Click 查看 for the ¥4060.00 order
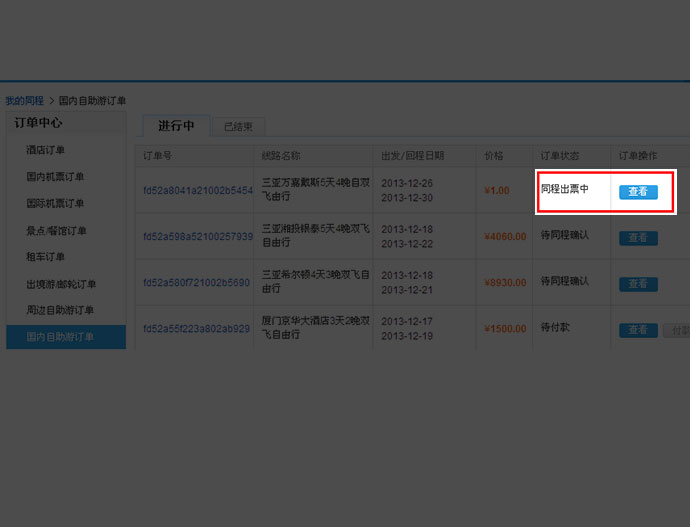This screenshot has height=527, width=690. [x=638, y=238]
